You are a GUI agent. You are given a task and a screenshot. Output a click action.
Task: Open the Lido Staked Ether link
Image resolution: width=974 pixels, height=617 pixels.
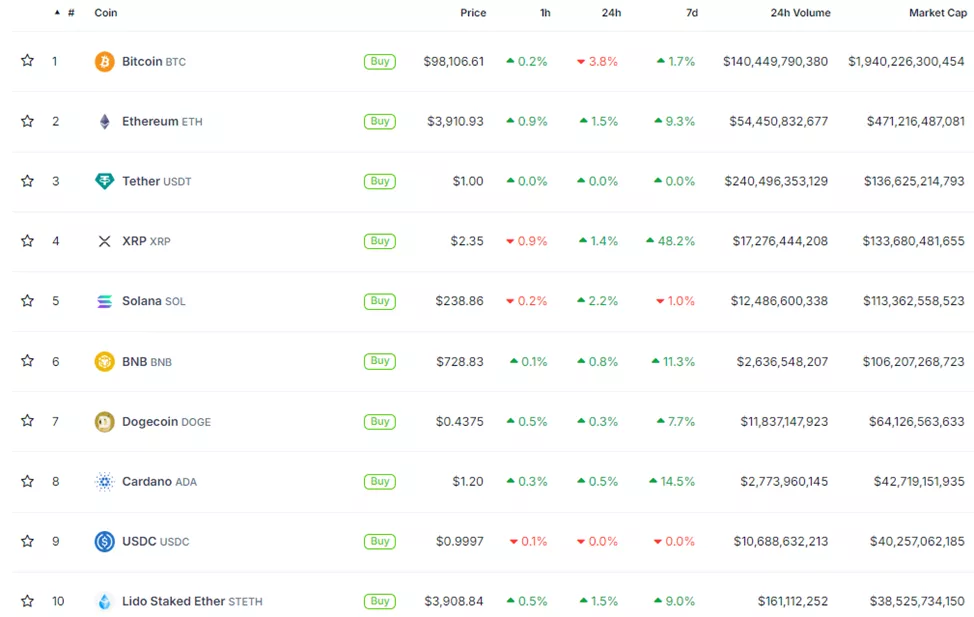tap(174, 602)
